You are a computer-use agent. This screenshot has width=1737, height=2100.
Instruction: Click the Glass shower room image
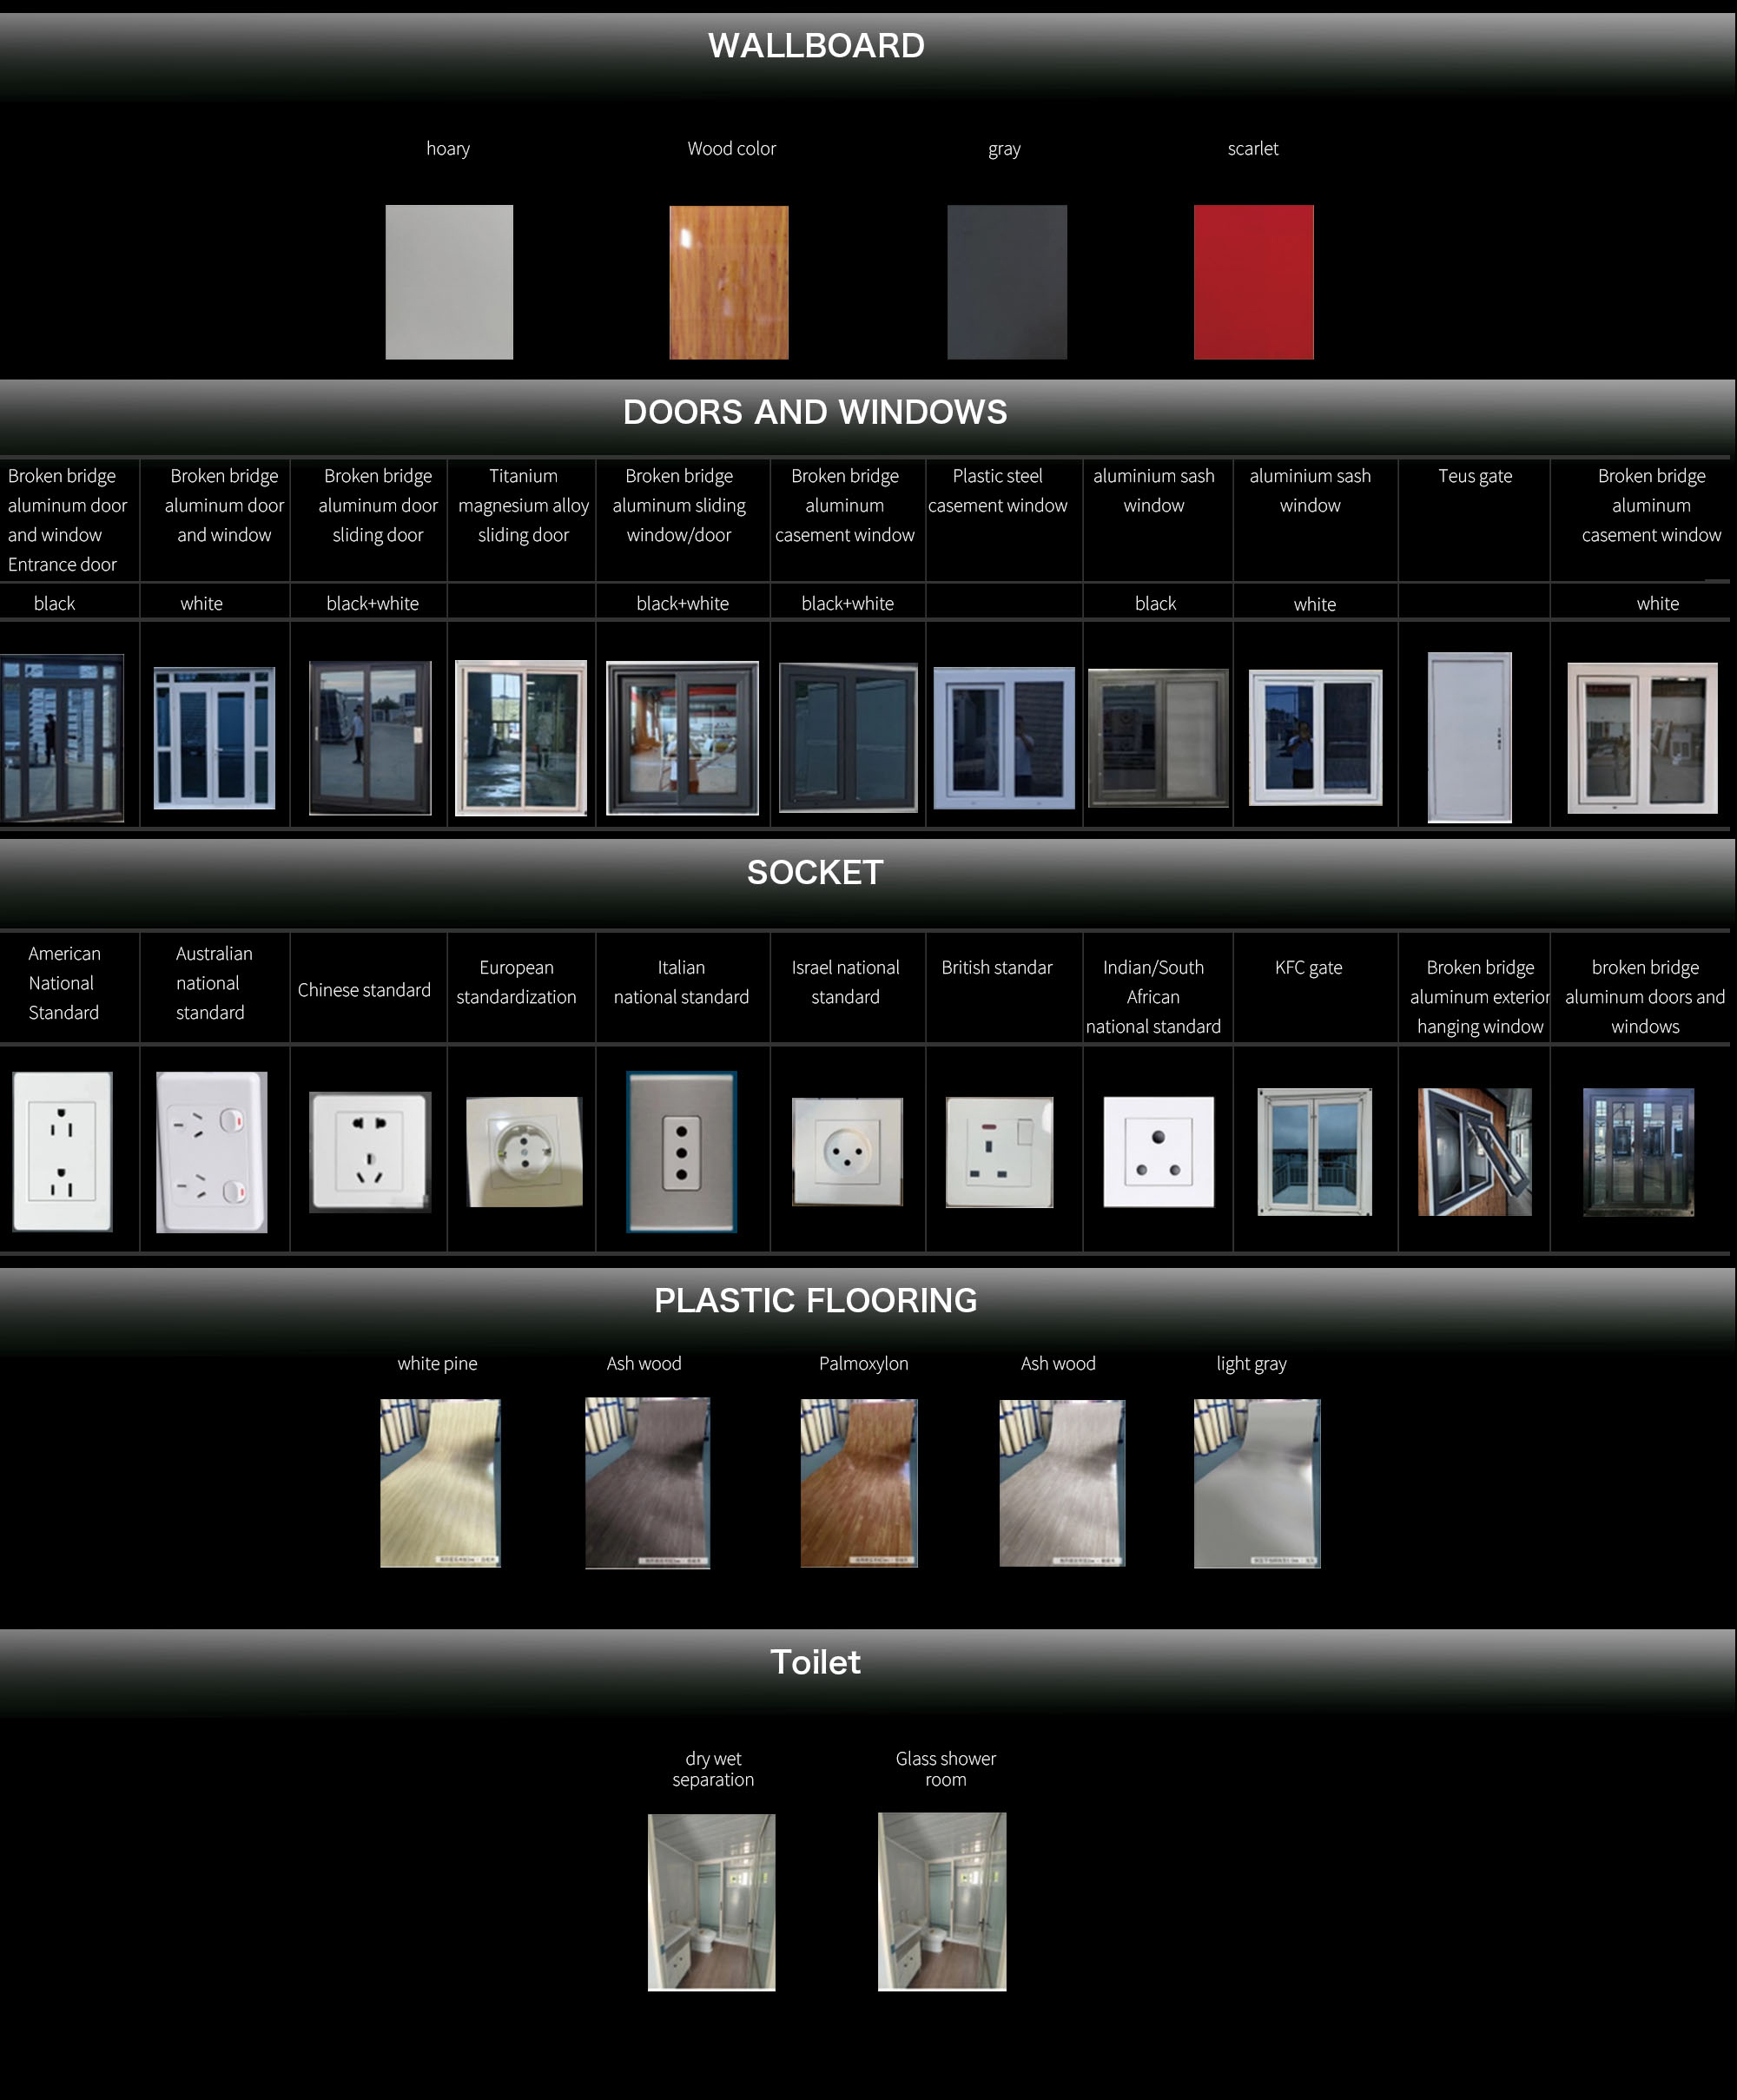click(x=941, y=1902)
